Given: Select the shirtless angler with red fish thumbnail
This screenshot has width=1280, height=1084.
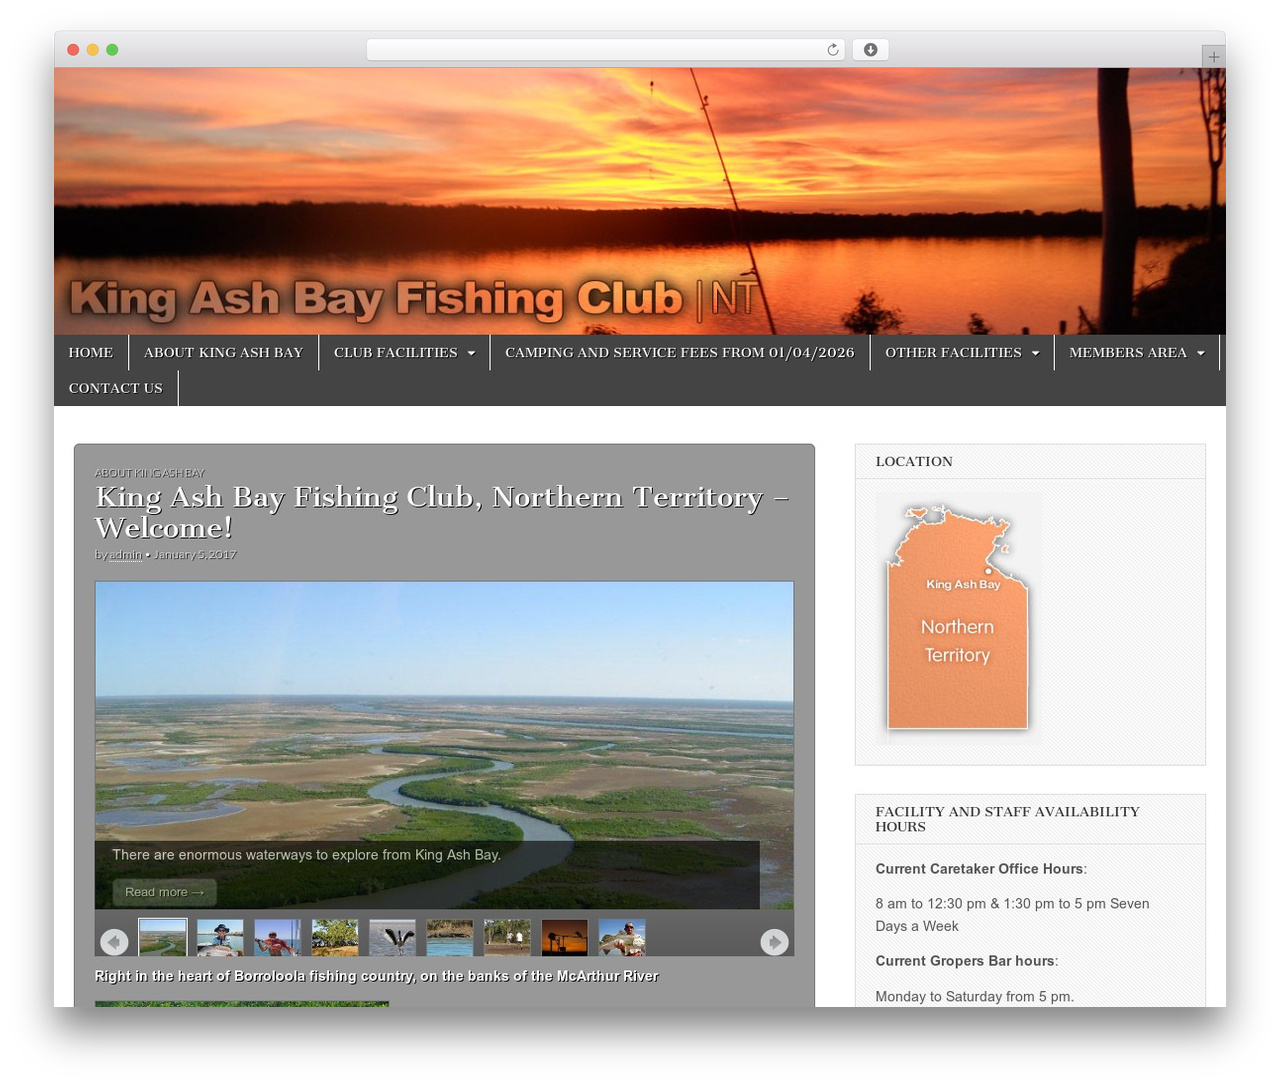Looking at the screenshot, I should (x=278, y=938).
